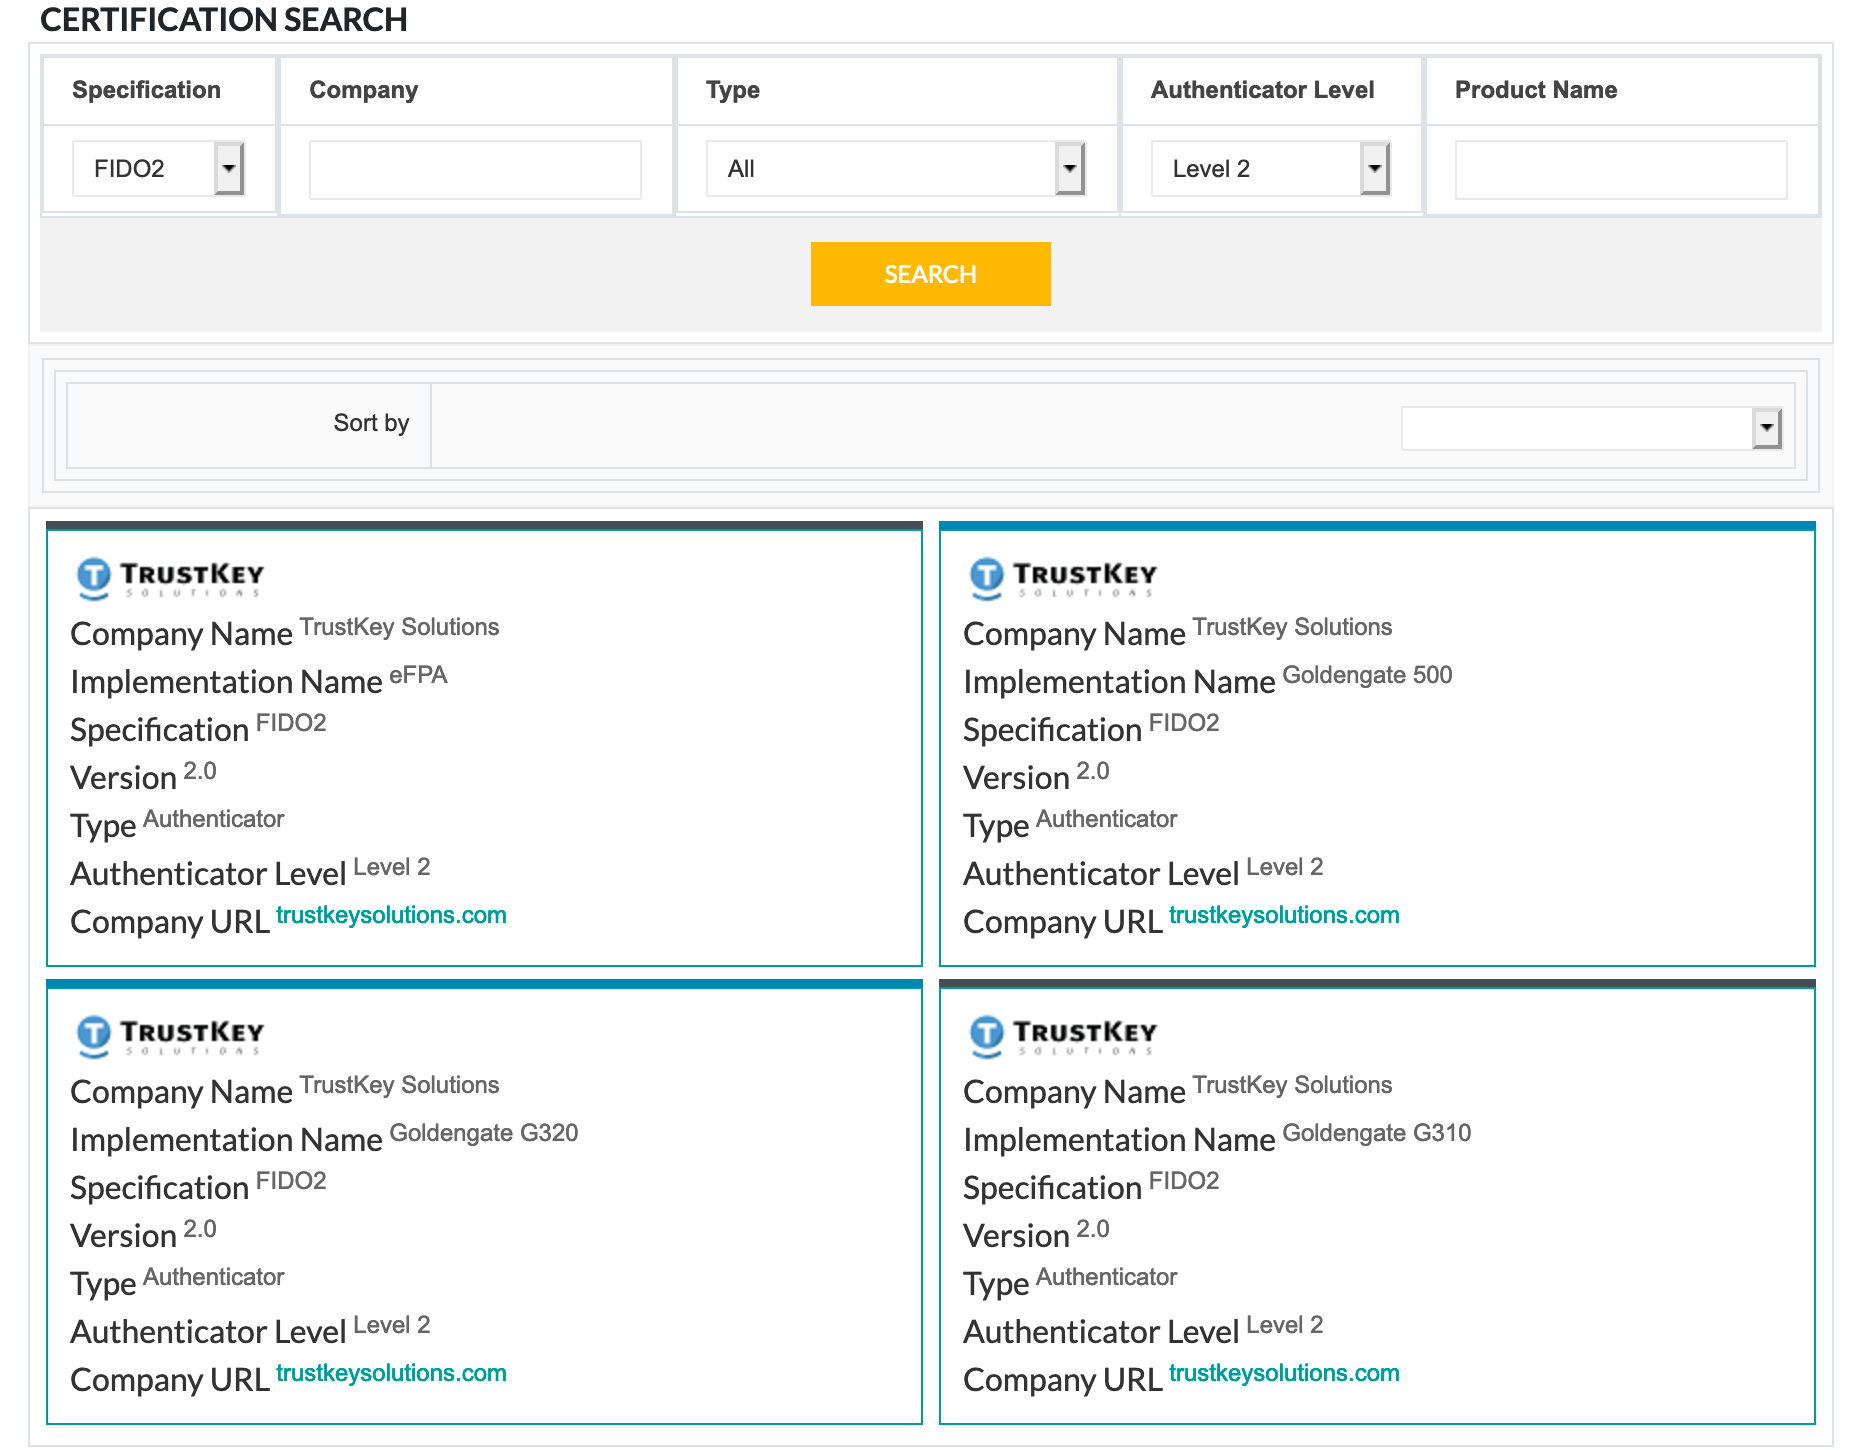Select the eFPA implementation name text
This screenshot has width=1860, height=1450.
click(418, 675)
